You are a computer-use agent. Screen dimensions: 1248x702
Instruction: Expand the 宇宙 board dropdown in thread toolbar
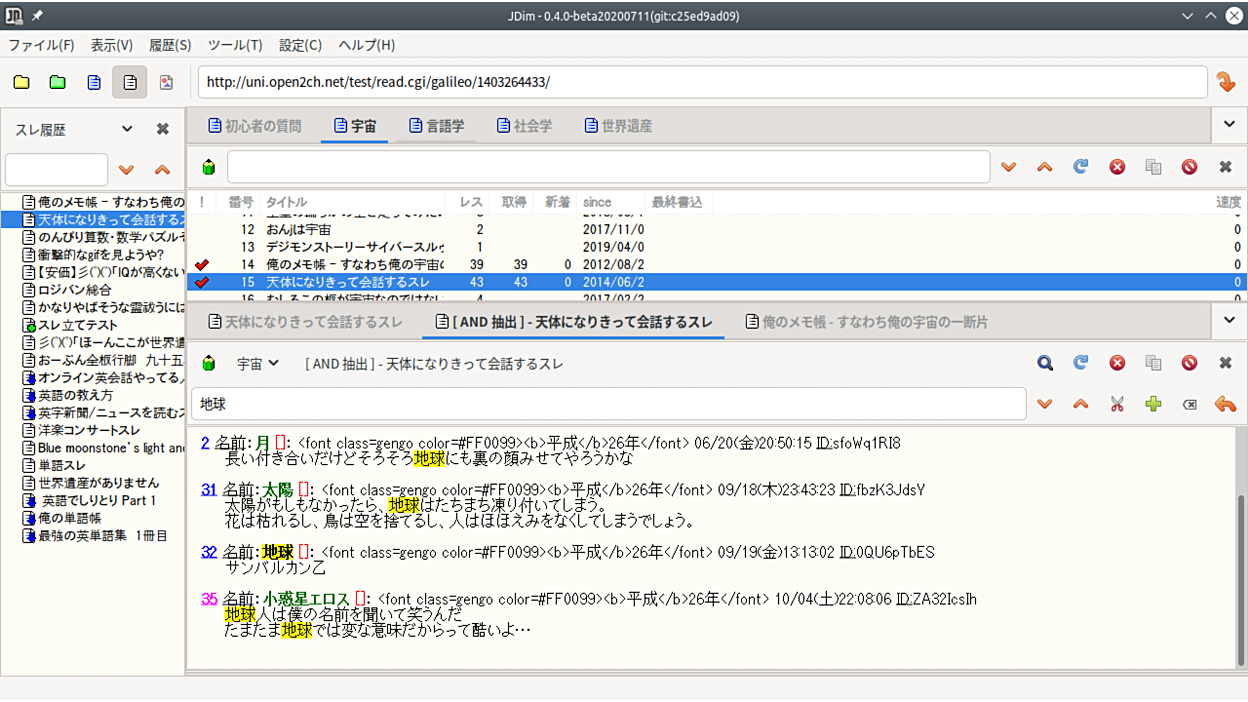[x=258, y=363]
